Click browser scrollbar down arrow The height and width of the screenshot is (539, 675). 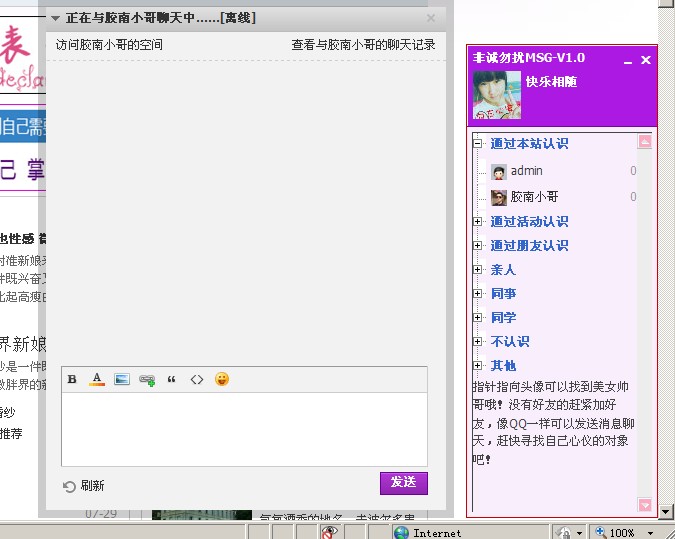click(666, 512)
